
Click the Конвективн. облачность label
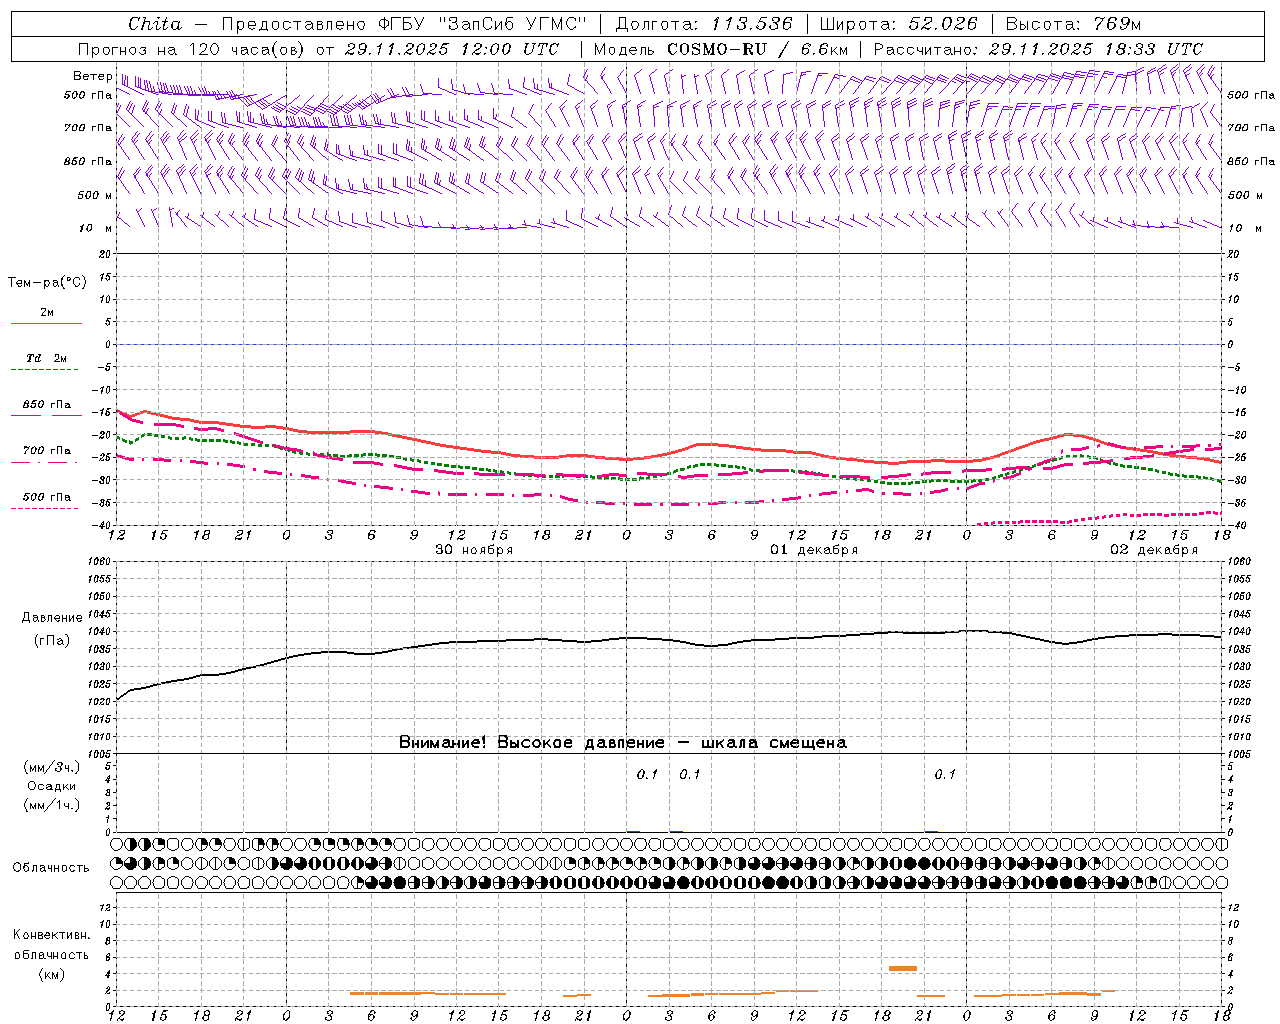coord(51,945)
